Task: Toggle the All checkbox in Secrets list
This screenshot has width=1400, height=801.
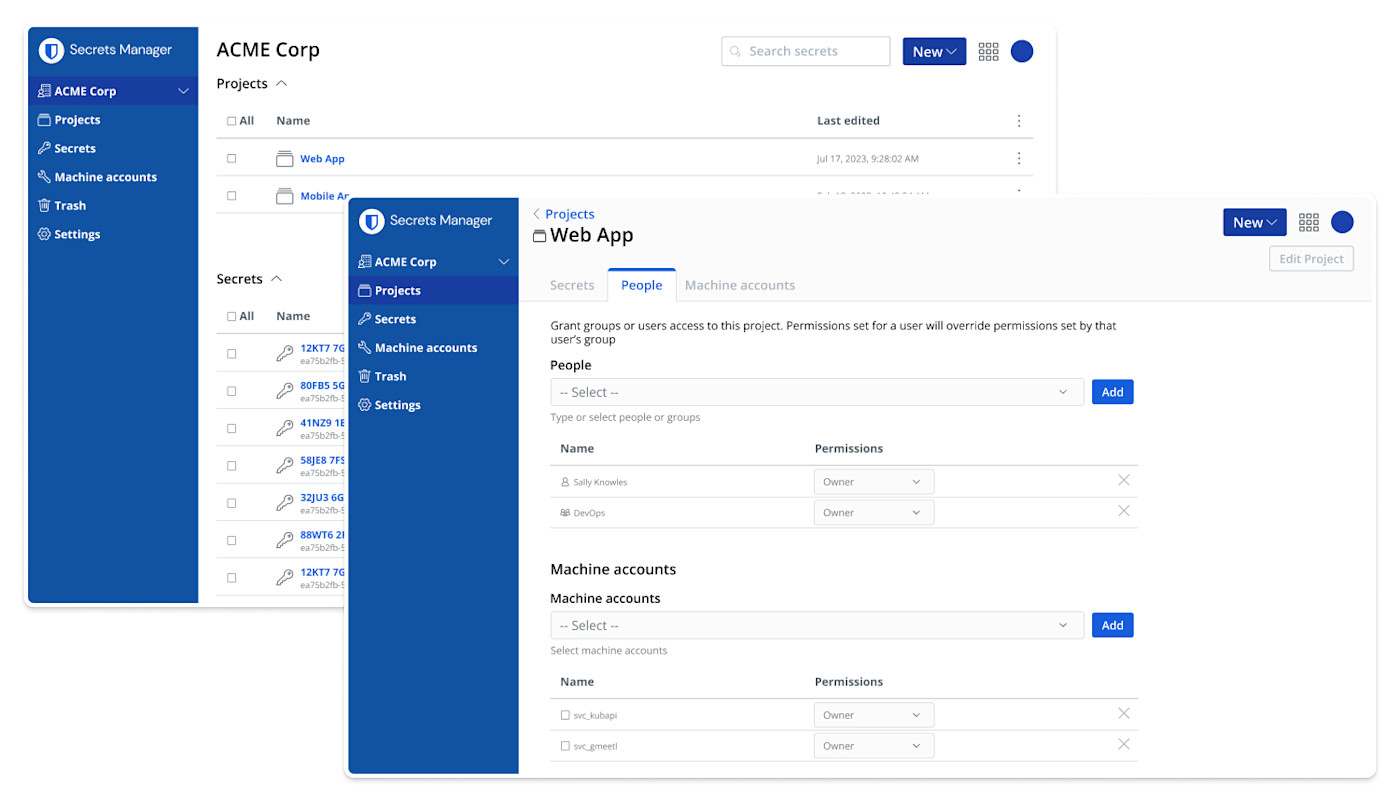Action: tap(232, 317)
